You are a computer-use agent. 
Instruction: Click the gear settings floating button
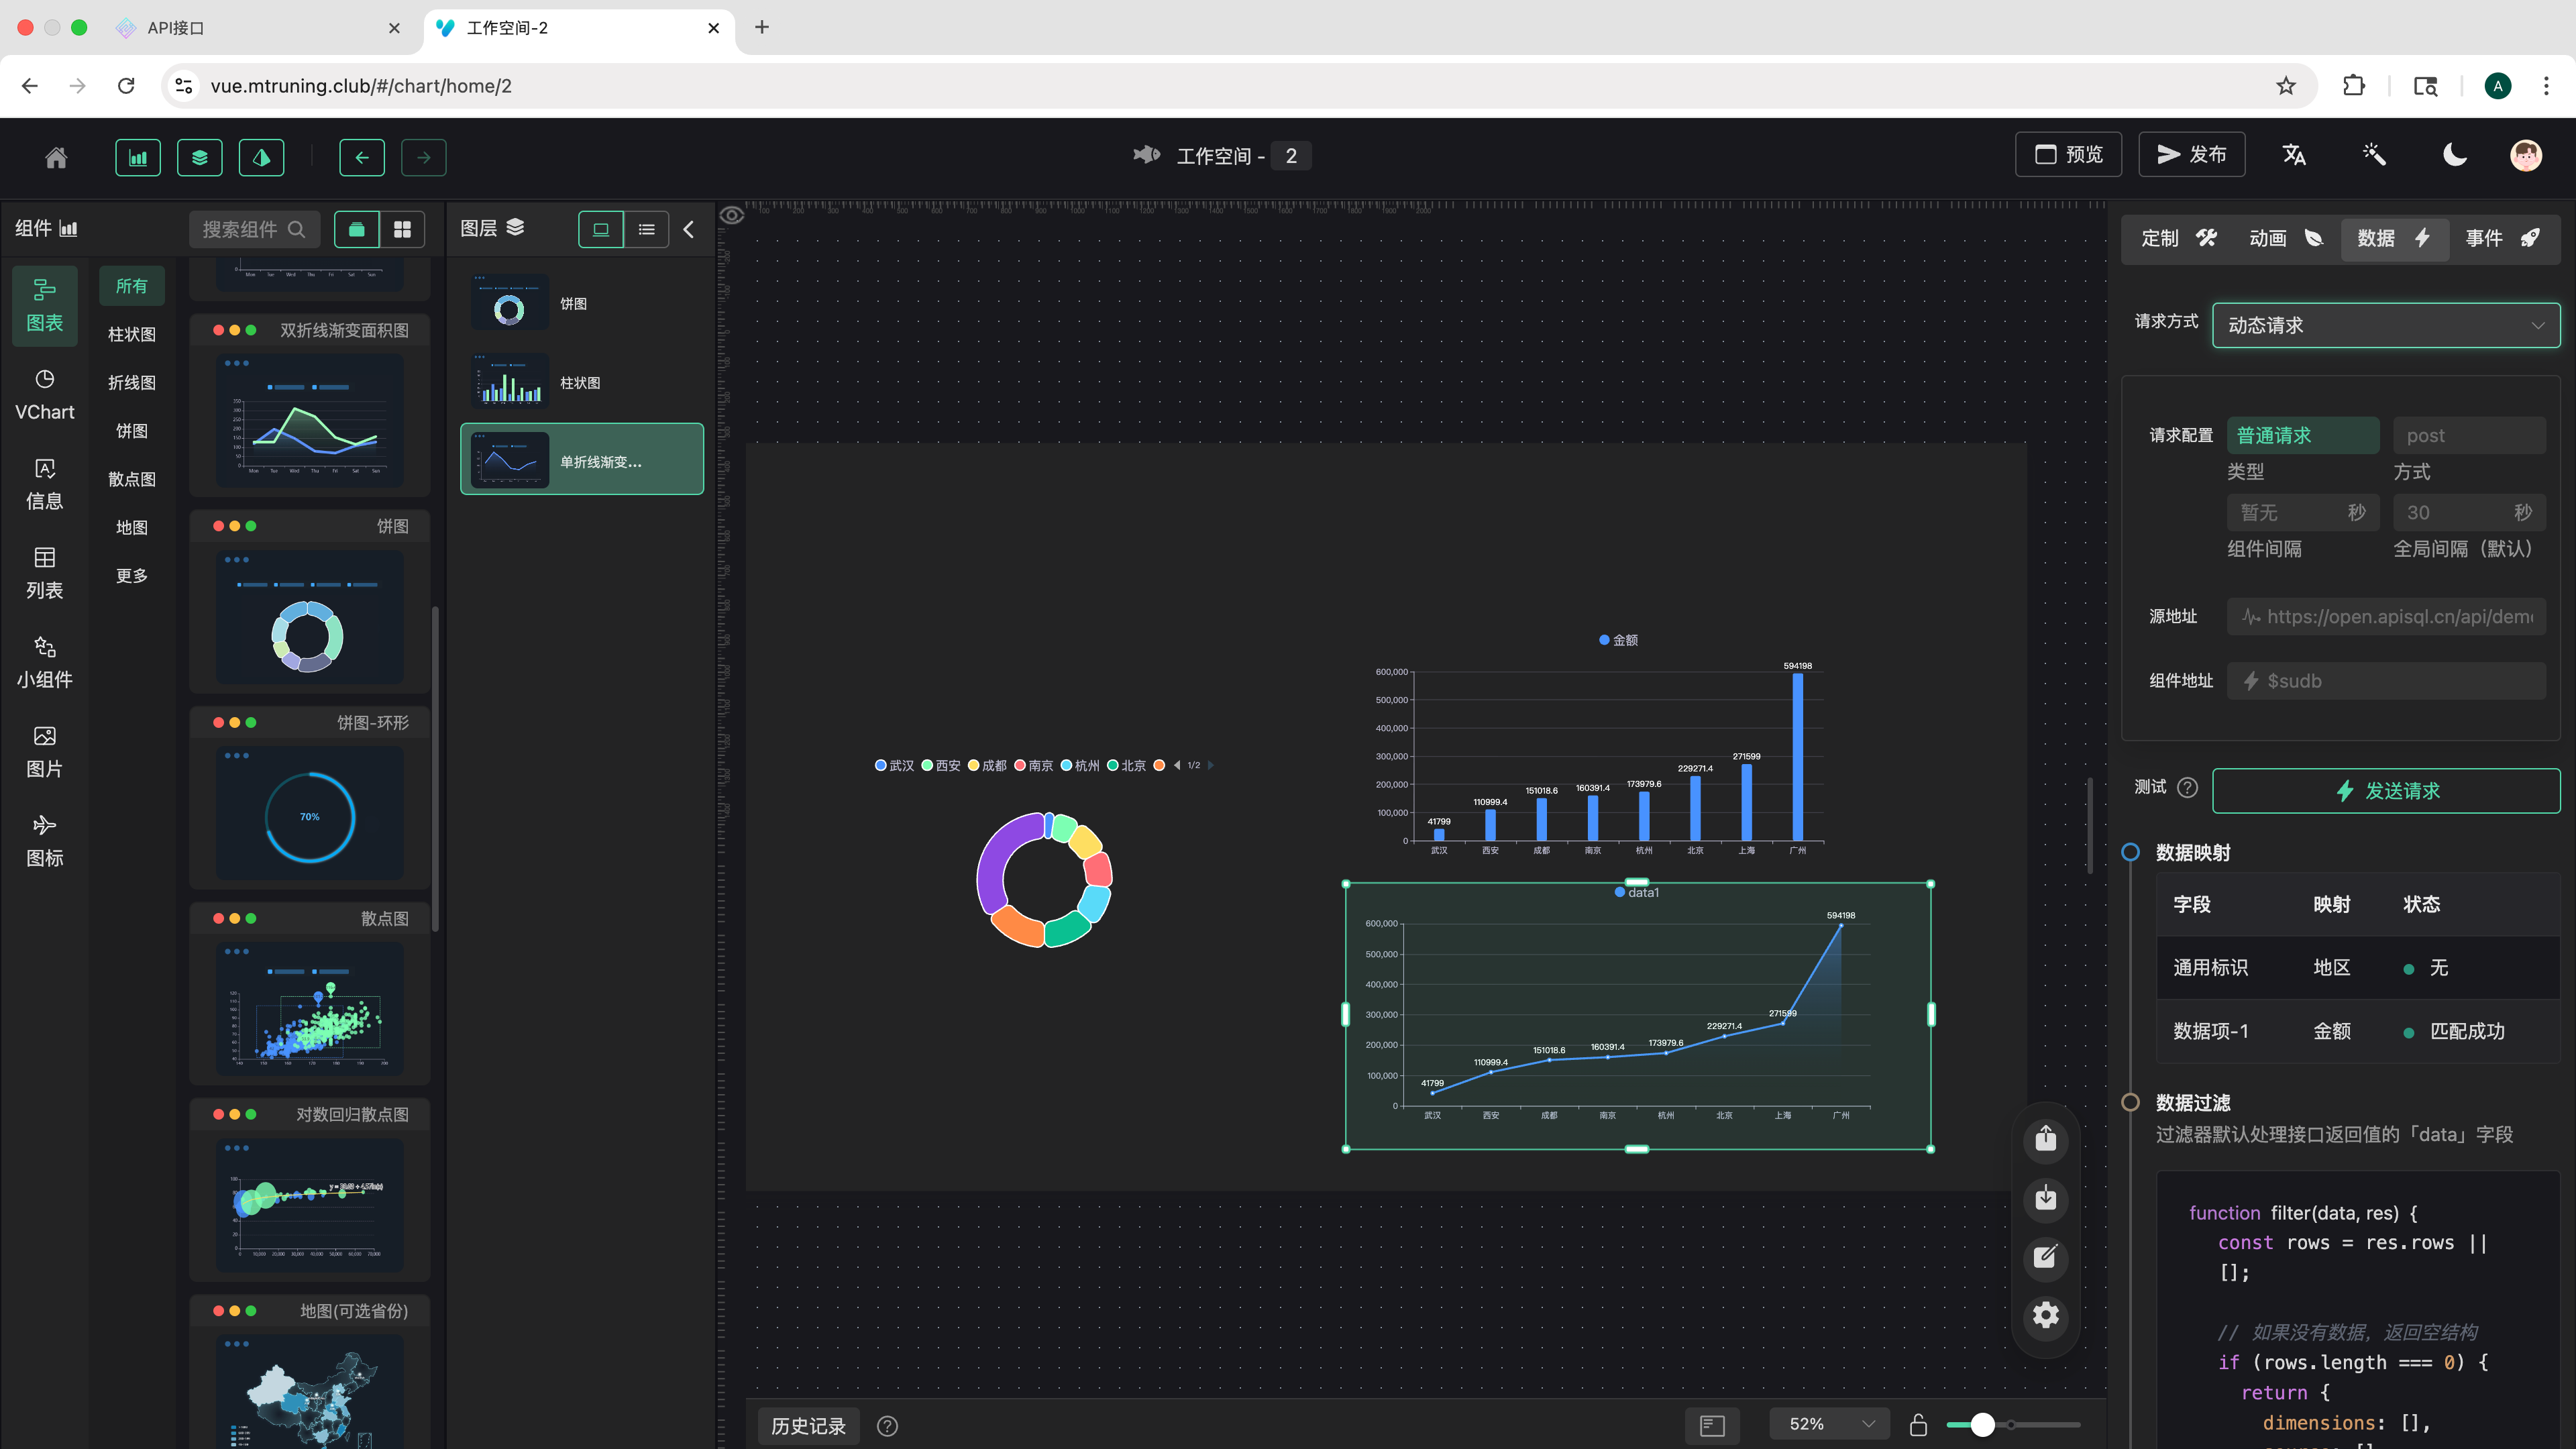[2046, 1315]
